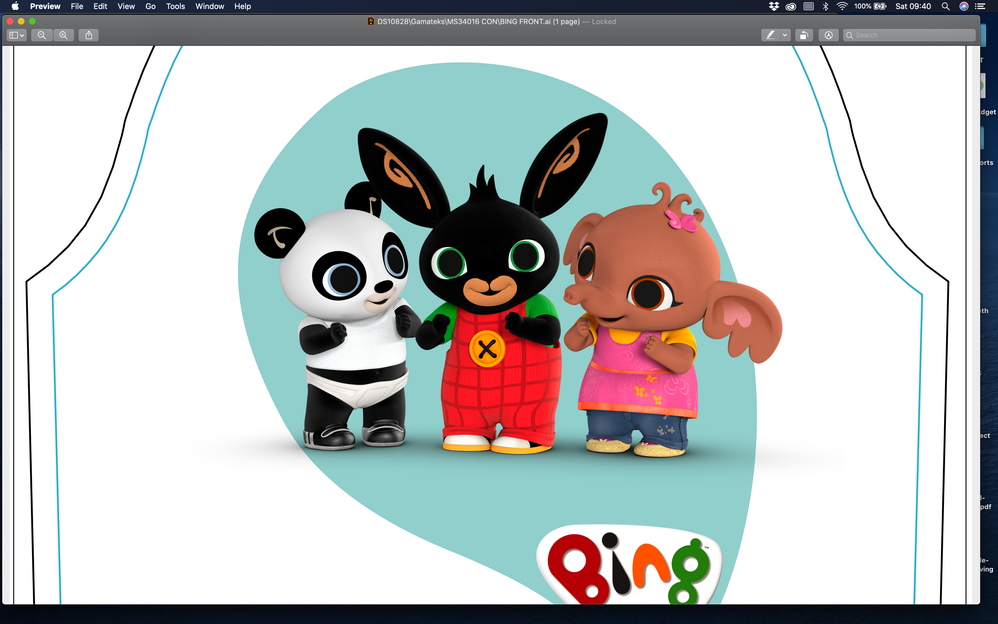
Task: Click the Locked label in title bar
Action: pyautogui.click(x=604, y=22)
